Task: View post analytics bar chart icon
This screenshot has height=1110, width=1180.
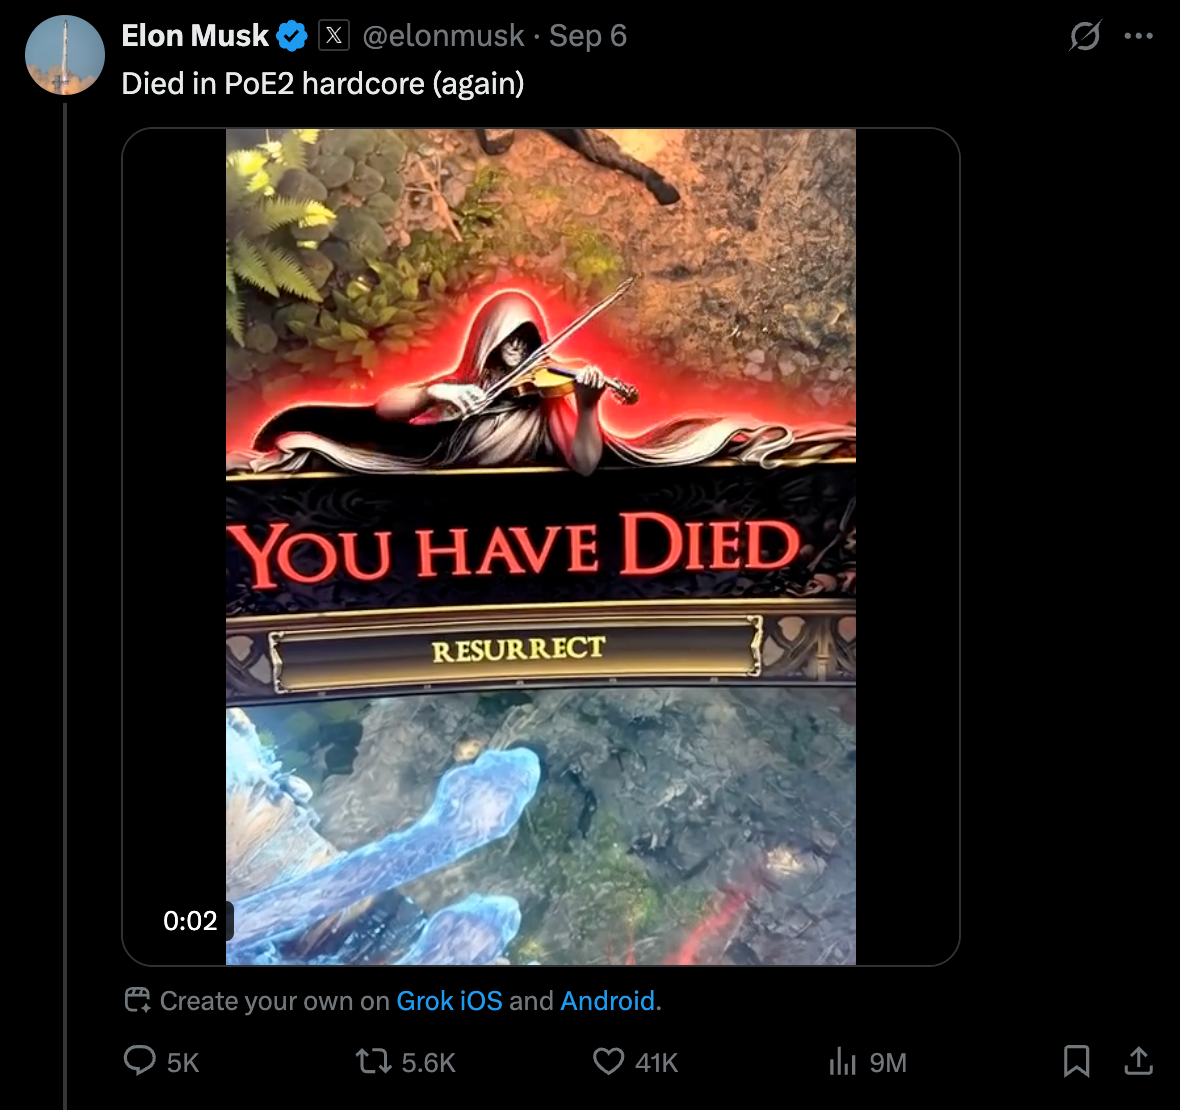Action: click(843, 1061)
